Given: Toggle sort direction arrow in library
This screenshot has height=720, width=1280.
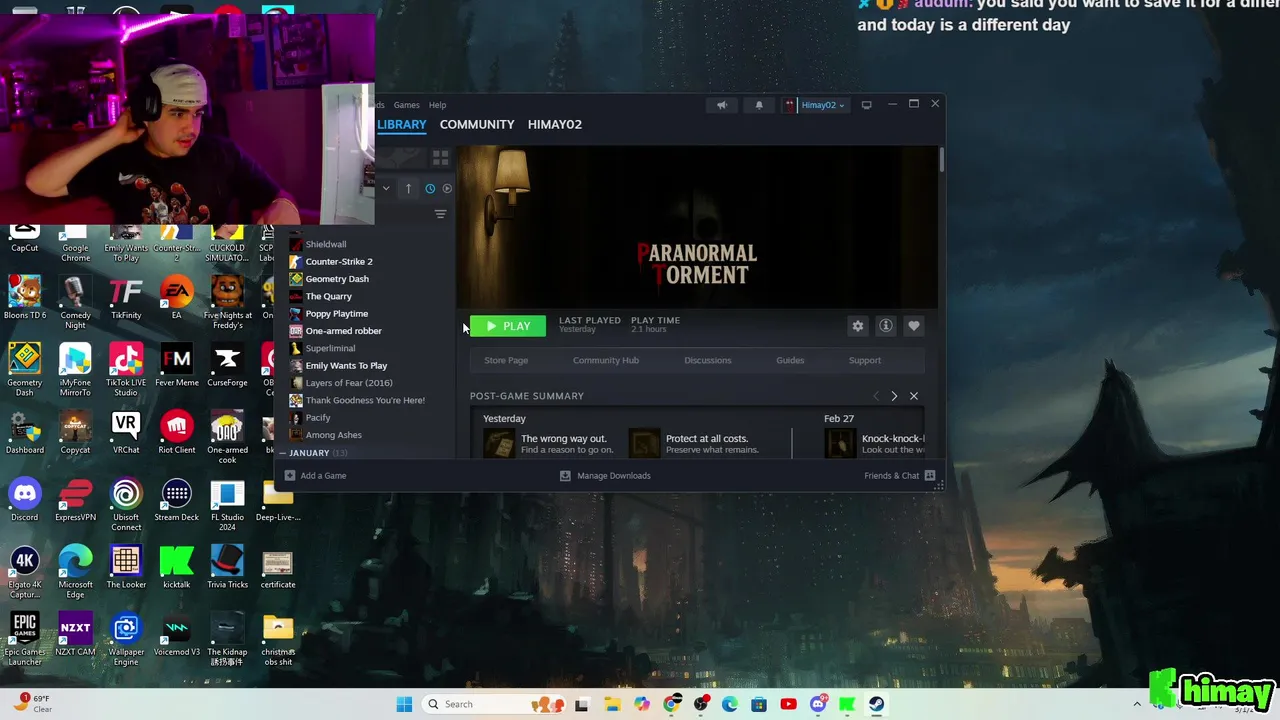Looking at the screenshot, I should (408, 188).
